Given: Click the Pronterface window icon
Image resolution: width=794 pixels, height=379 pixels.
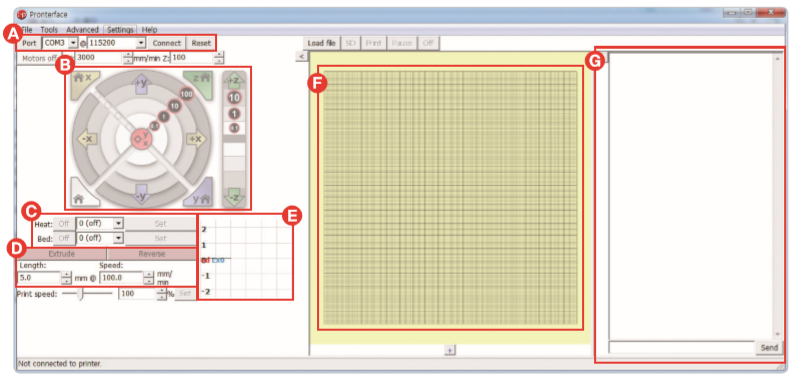Looking at the screenshot, I should [x=22, y=14].
